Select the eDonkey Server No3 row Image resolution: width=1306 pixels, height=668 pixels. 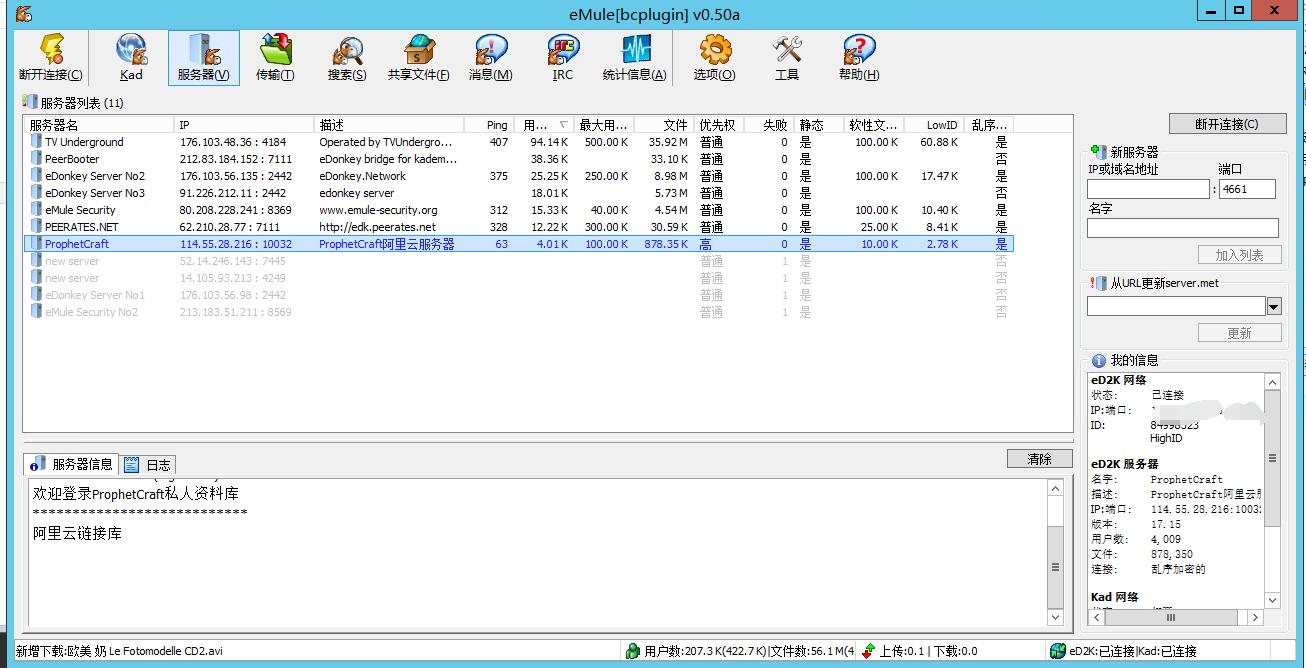pos(518,193)
